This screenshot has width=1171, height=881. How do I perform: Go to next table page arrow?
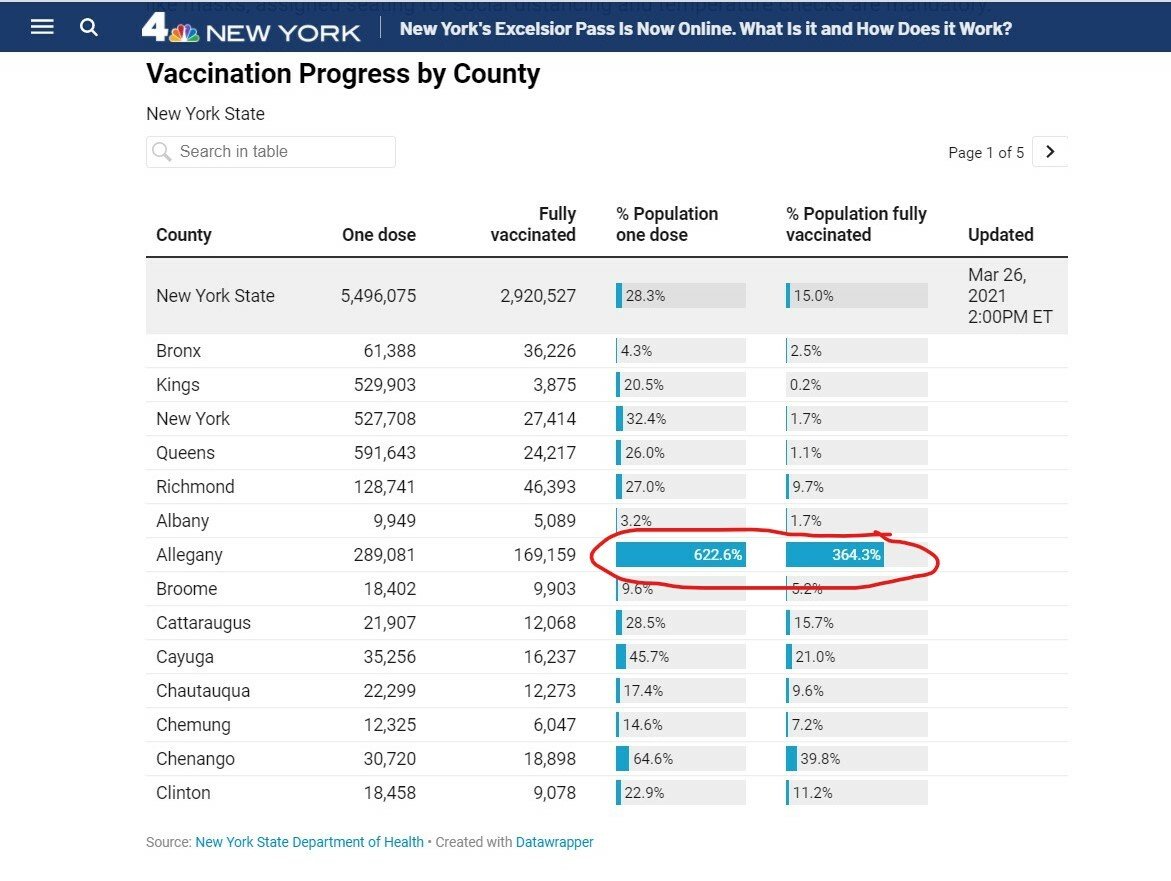coord(1049,152)
